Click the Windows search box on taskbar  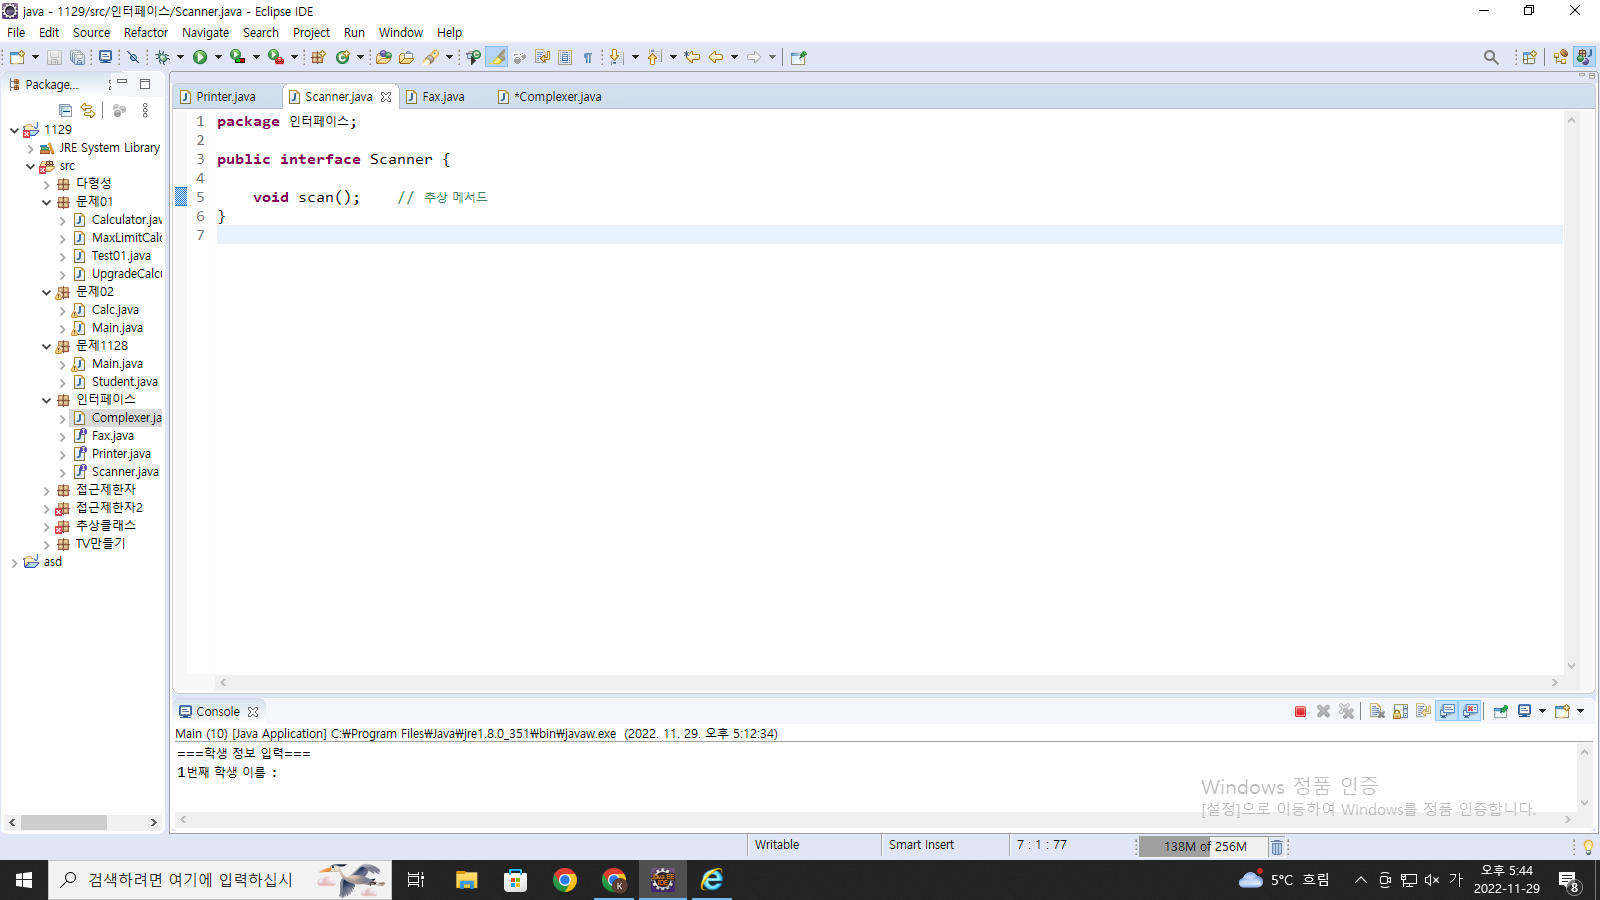220,880
